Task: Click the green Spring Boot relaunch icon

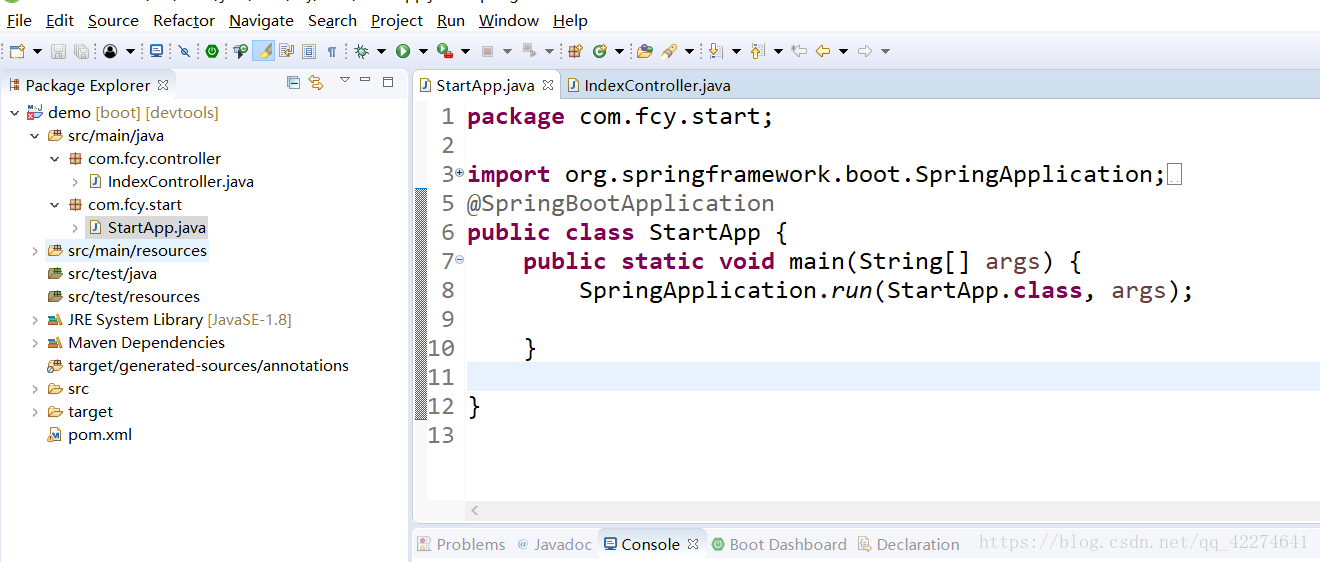Action: pyautogui.click(x=212, y=51)
